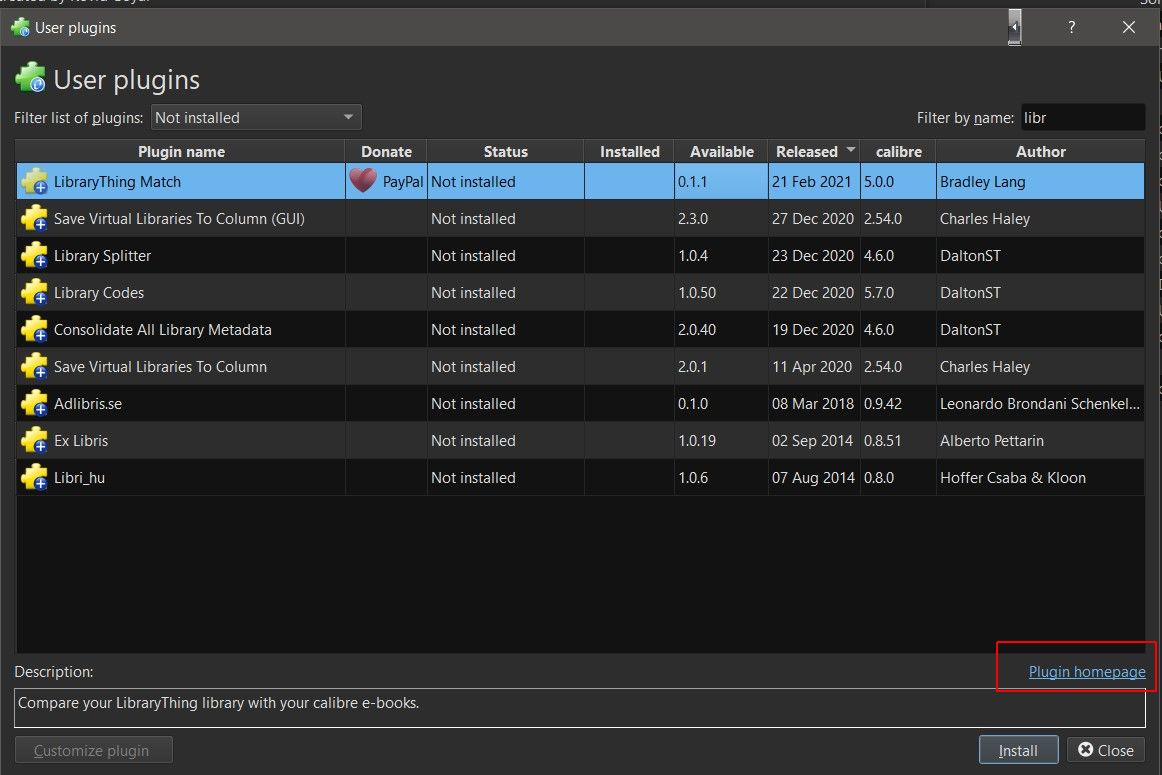Click the green User plugins heading icon

(x=30, y=78)
